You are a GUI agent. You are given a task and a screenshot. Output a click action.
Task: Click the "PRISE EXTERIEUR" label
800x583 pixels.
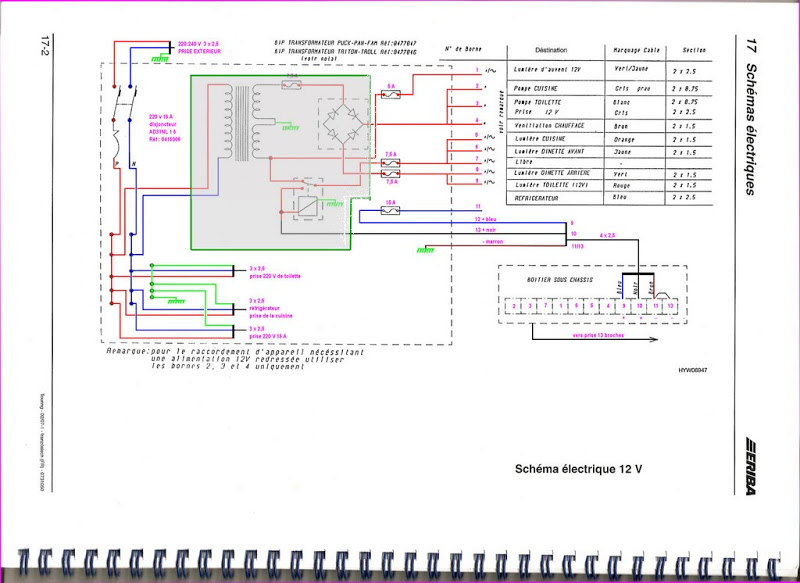pos(199,52)
